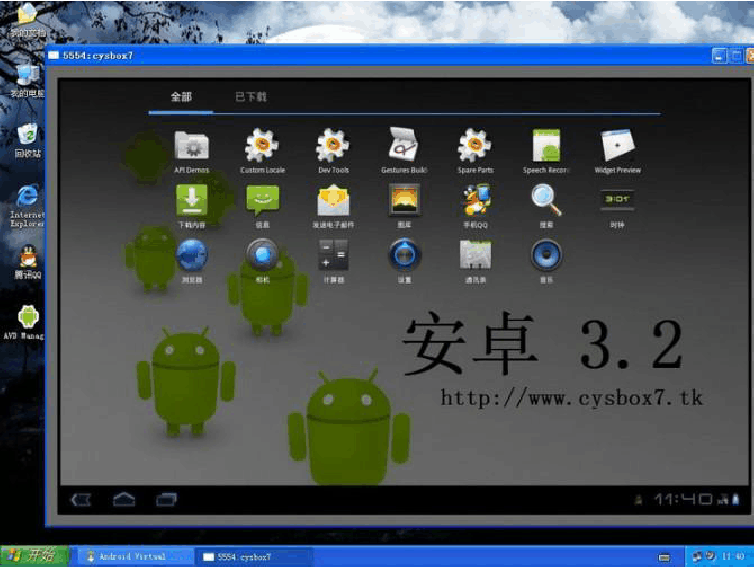Screen dimensions: 754x567
Task: Minimize the 5554:cysbox7 emulator window
Action: tap(718, 56)
